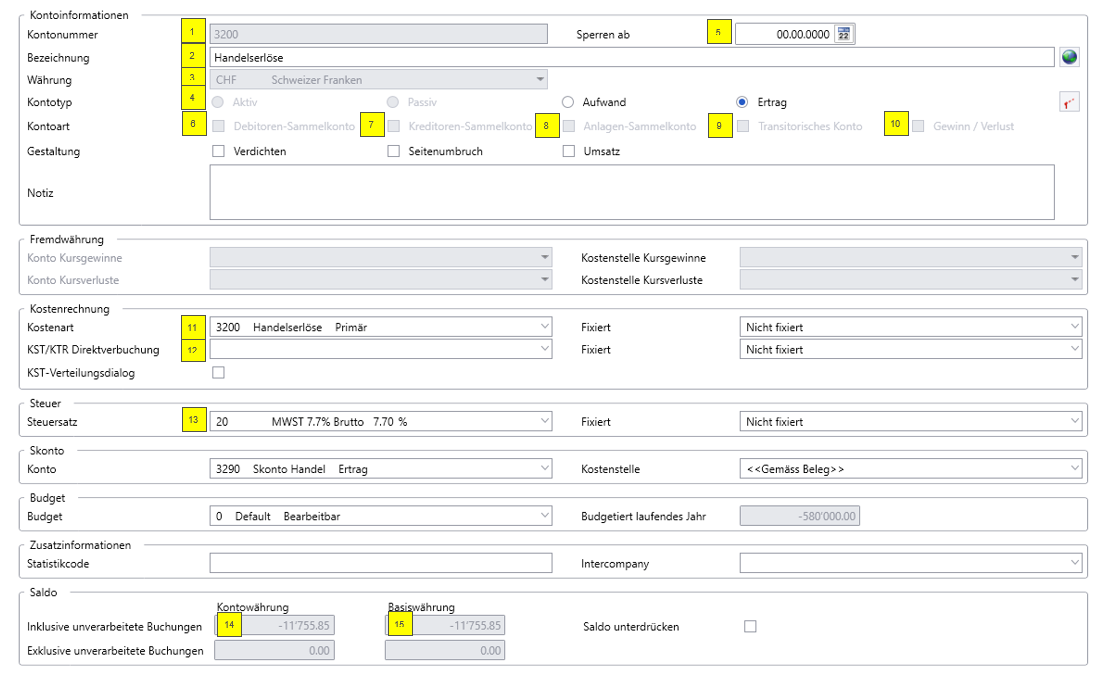Open the Kostenstelle dropdown showing Gemäss Beleg
The height and width of the screenshot is (682, 1099).
click(911, 468)
